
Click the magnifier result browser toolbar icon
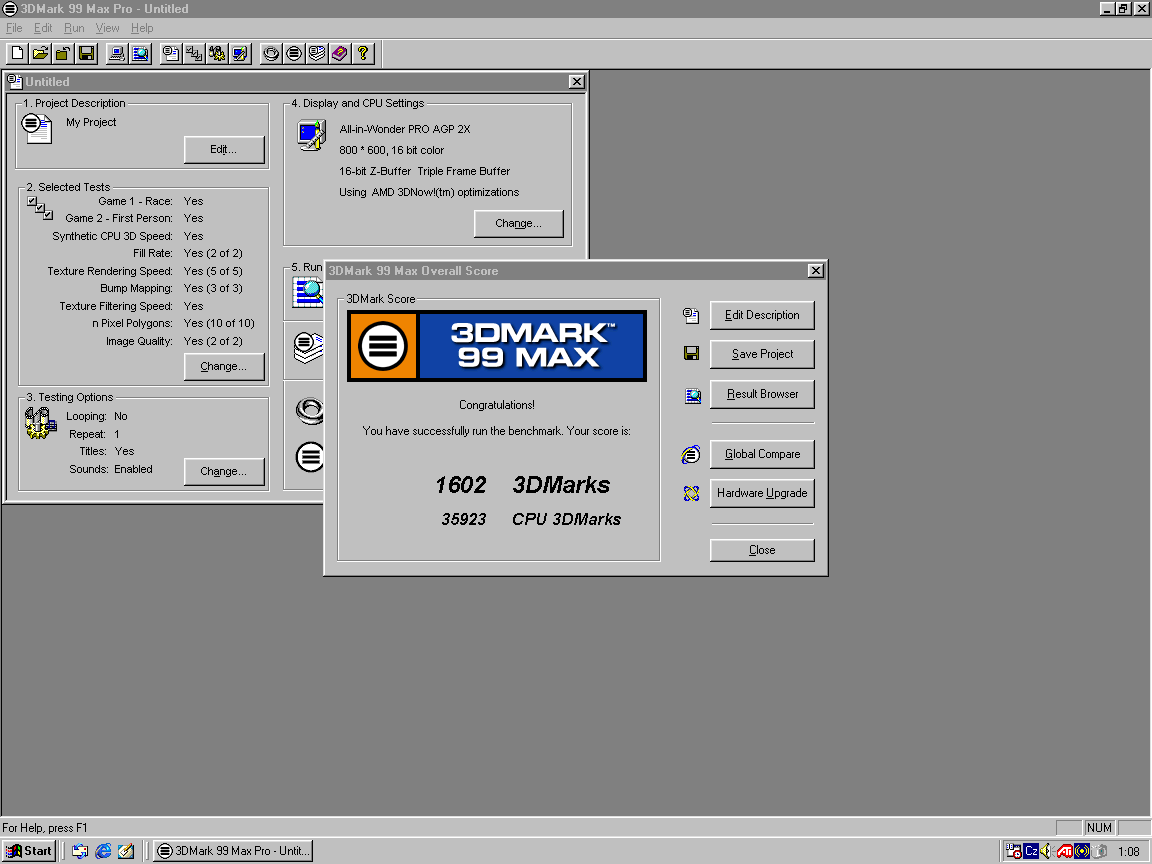pos(140,53)
